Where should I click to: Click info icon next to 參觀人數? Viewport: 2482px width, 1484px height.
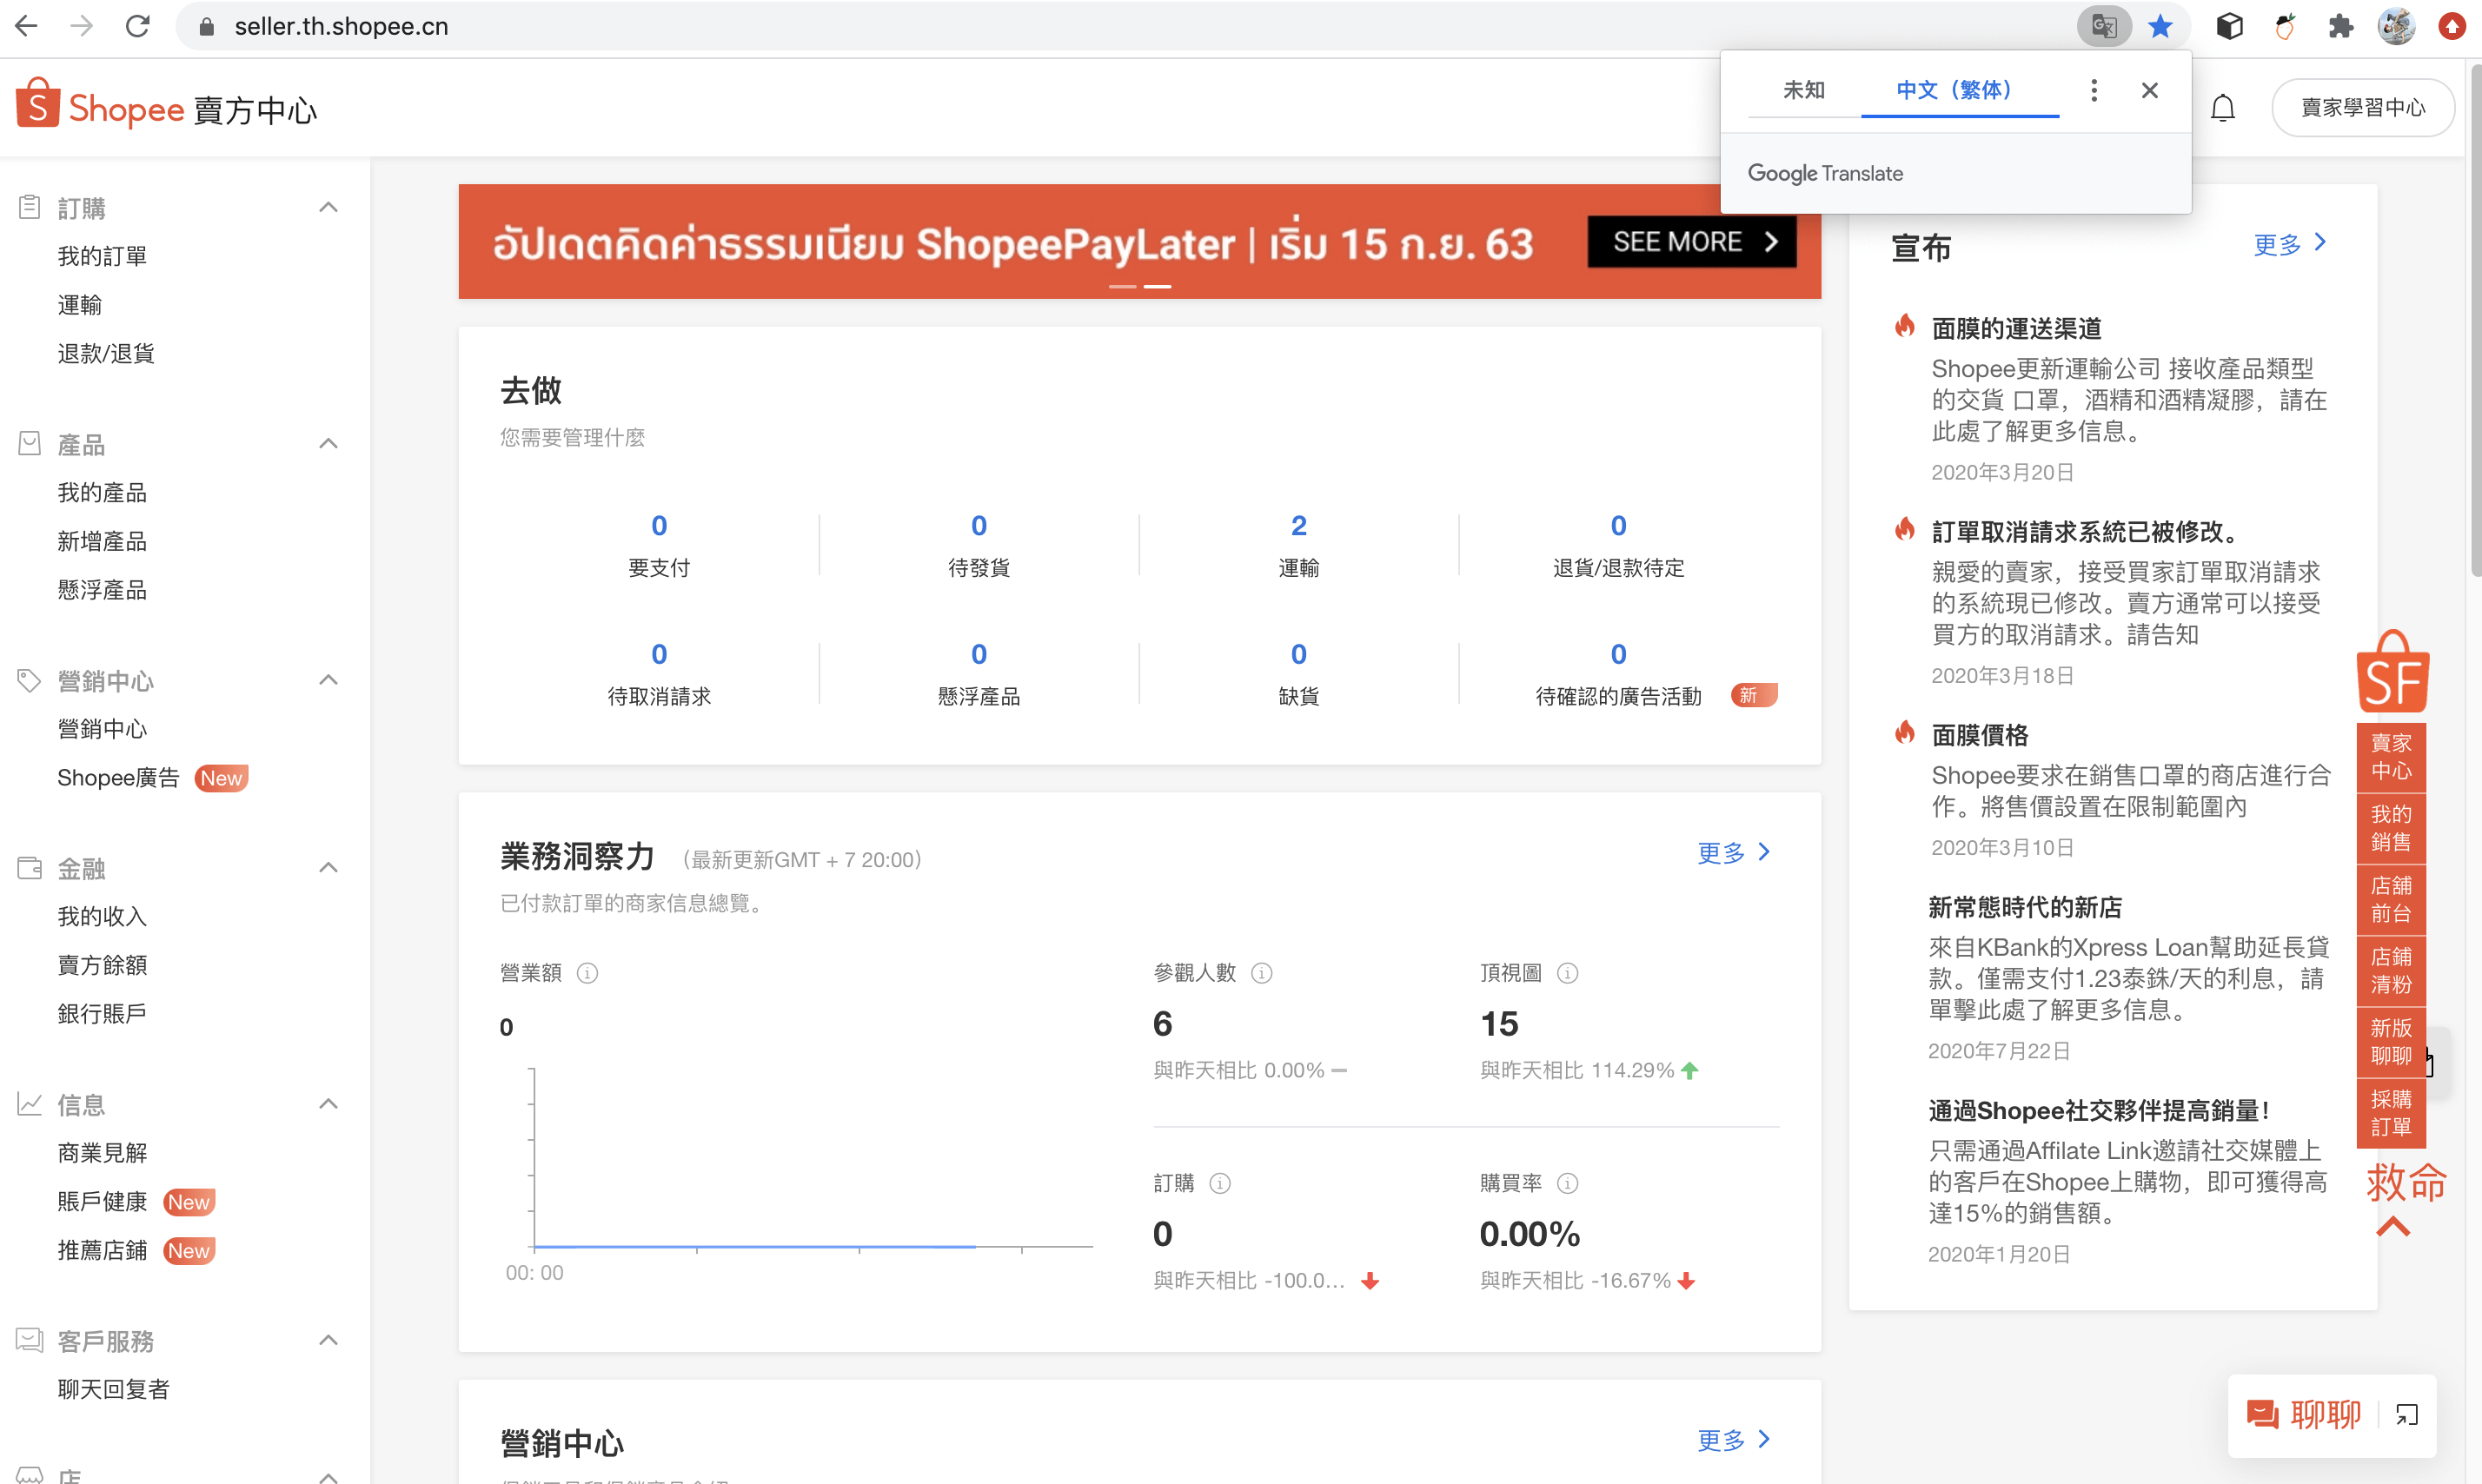(x=1262, y=973)
